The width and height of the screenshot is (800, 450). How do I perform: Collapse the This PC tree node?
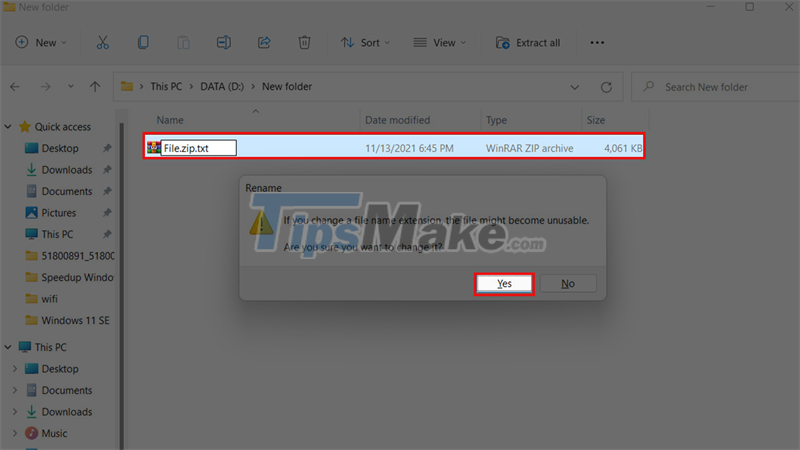8,347
